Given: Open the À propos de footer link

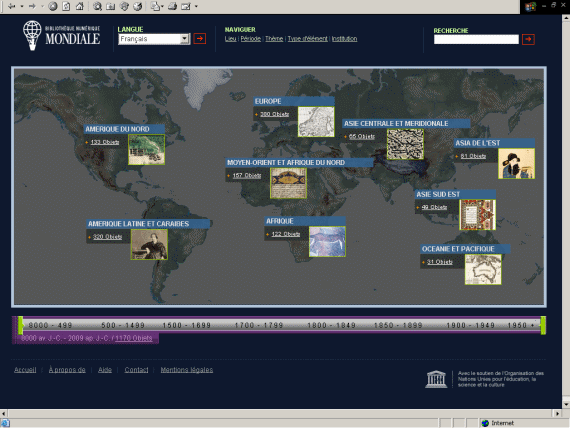Looking at the screenshot, I should (x=67, y=370).
